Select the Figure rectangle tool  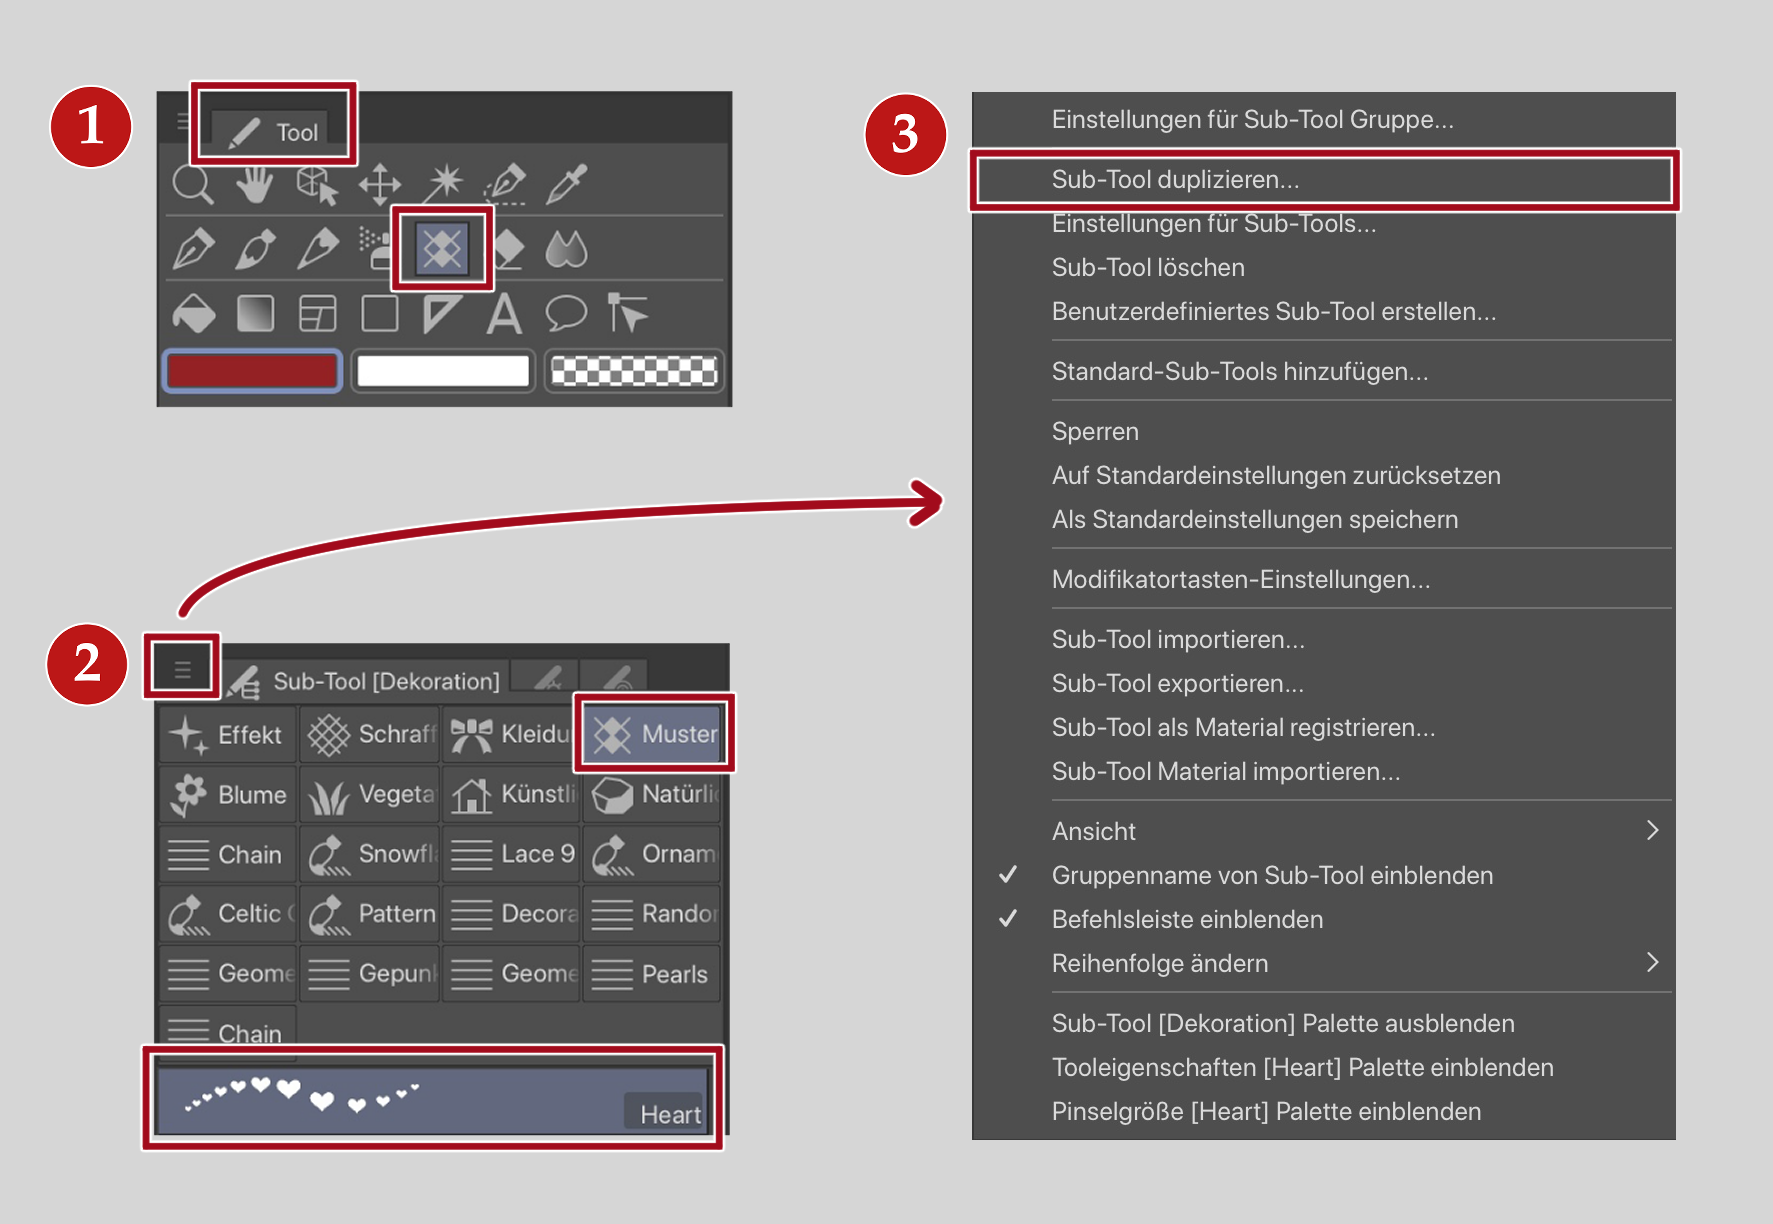(380, 314)
